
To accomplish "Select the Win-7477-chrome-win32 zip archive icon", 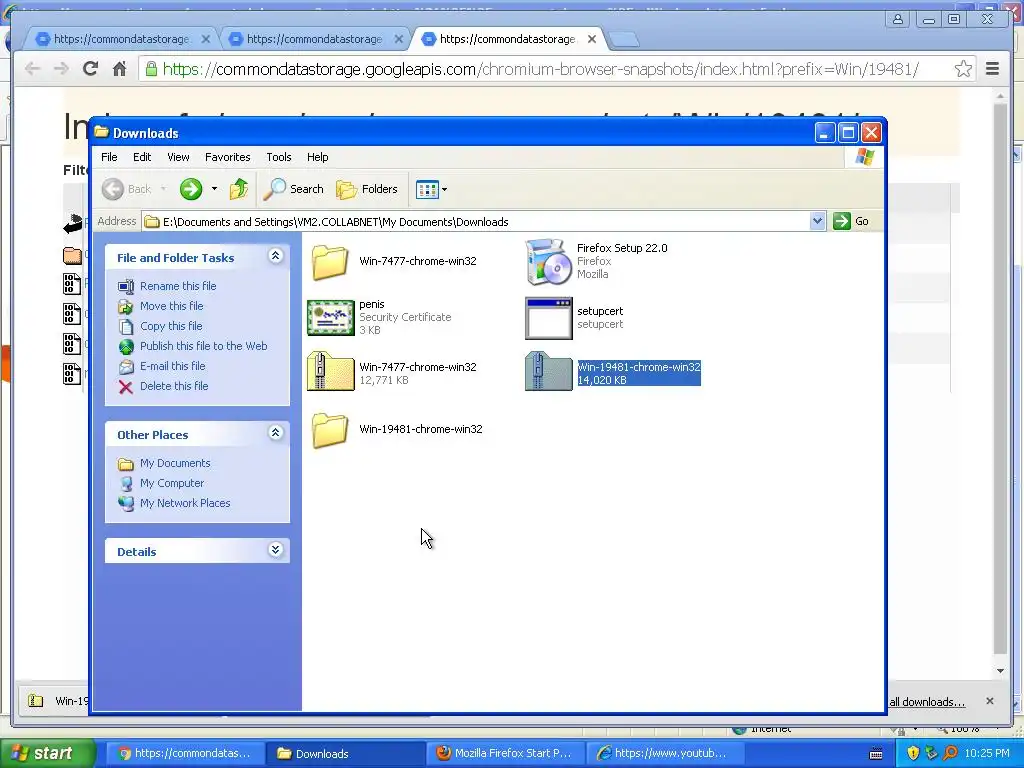I will pyautogui.click(x=330, y=372).
